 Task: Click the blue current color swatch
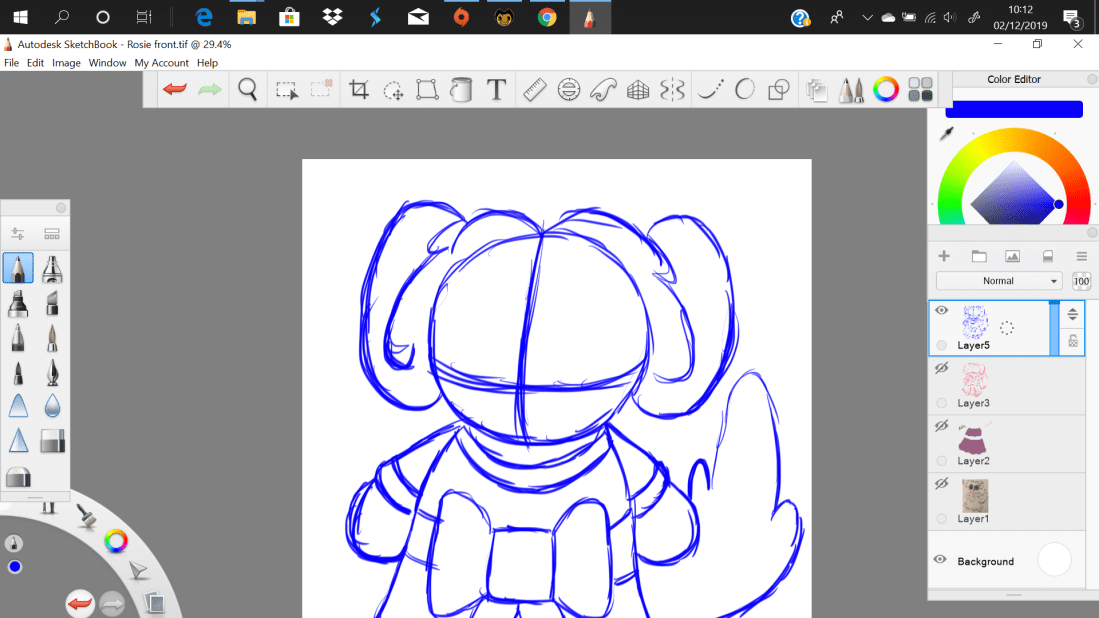tap(1014, 109)
